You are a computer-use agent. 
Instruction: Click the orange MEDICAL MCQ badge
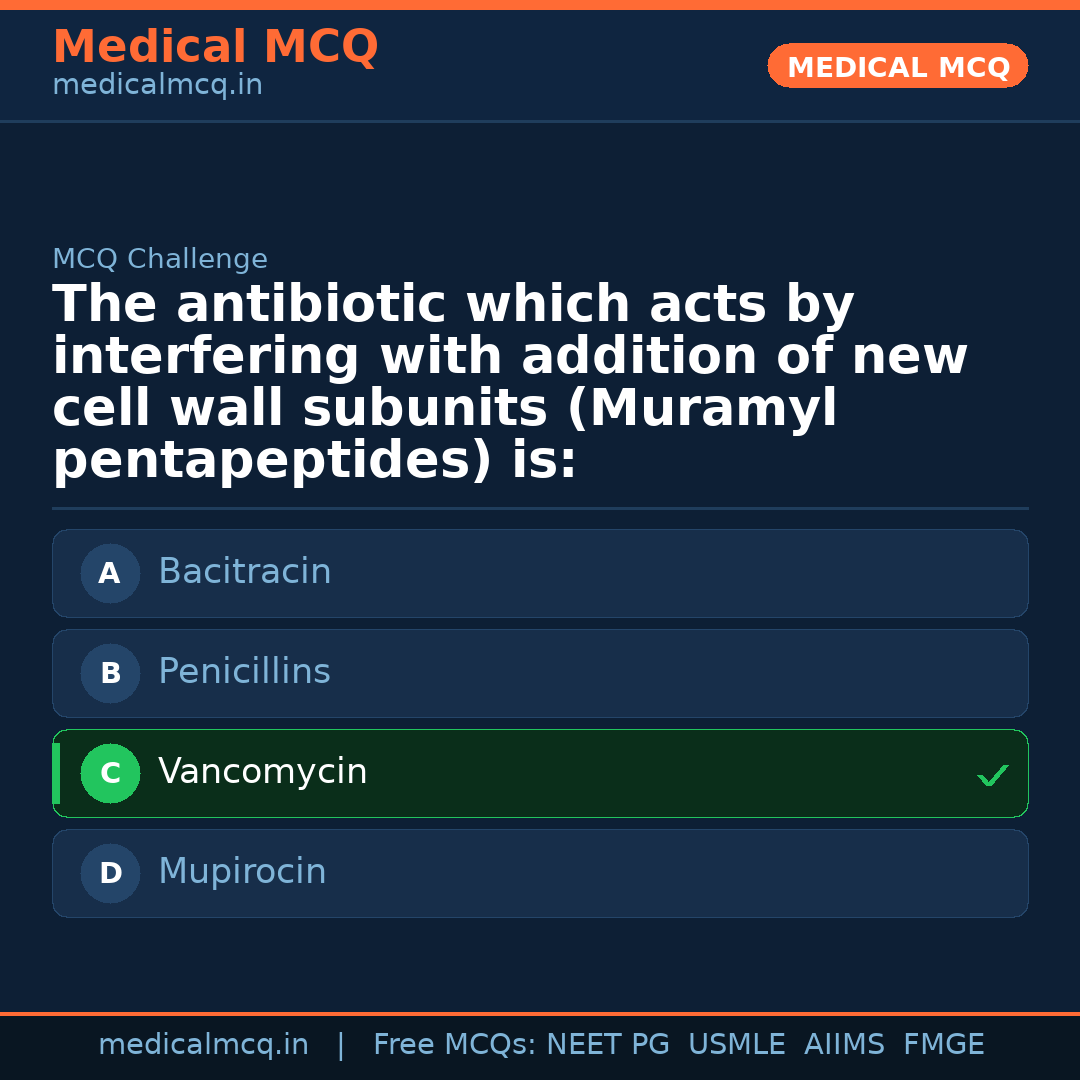coord(898,66)
